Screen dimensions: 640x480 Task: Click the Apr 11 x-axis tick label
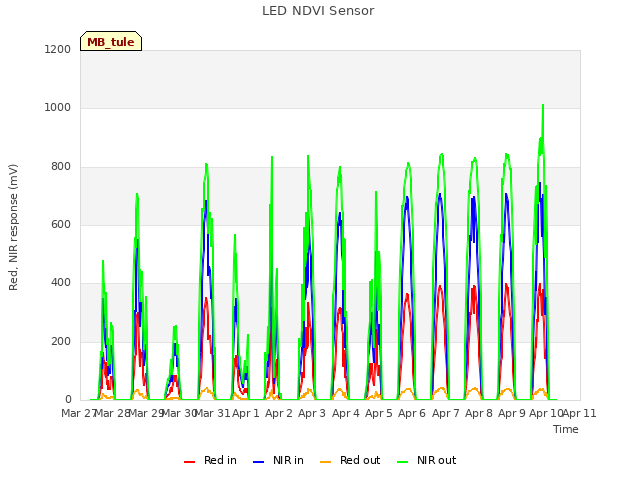pos(580,413)
